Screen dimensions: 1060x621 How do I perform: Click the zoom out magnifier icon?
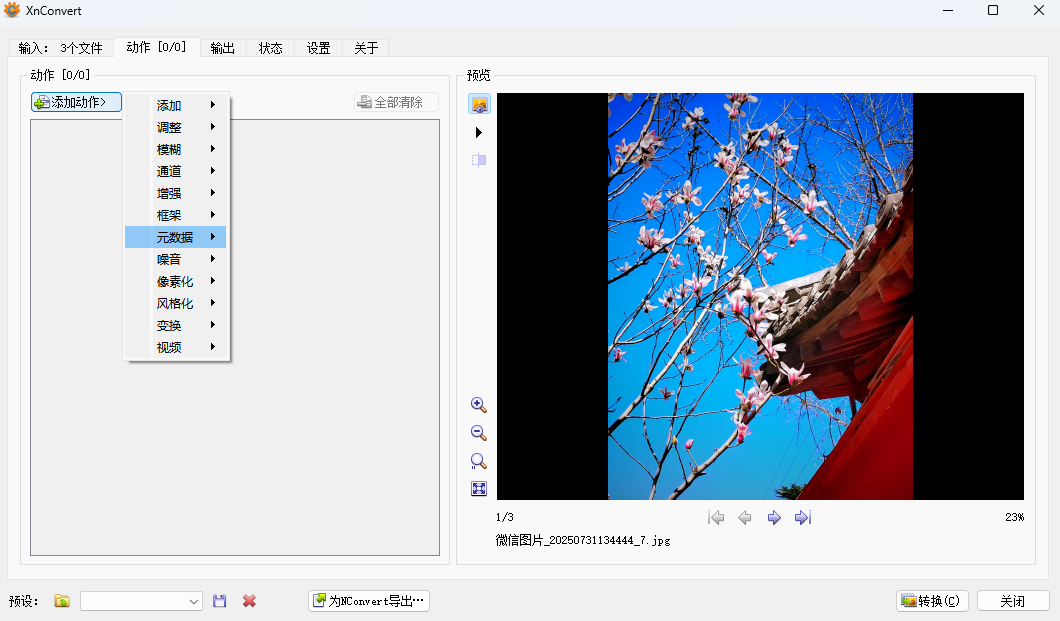point(479,433)
